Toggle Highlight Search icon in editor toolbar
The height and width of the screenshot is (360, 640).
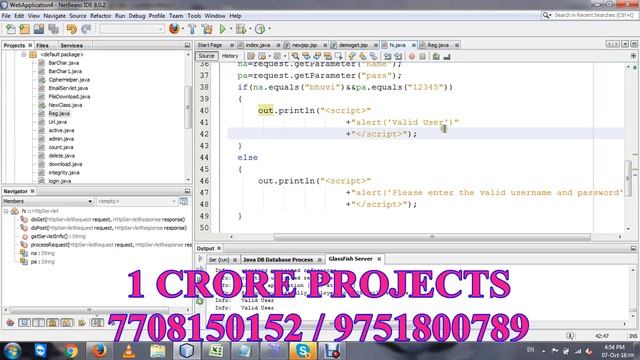click(x=328, y=56)
